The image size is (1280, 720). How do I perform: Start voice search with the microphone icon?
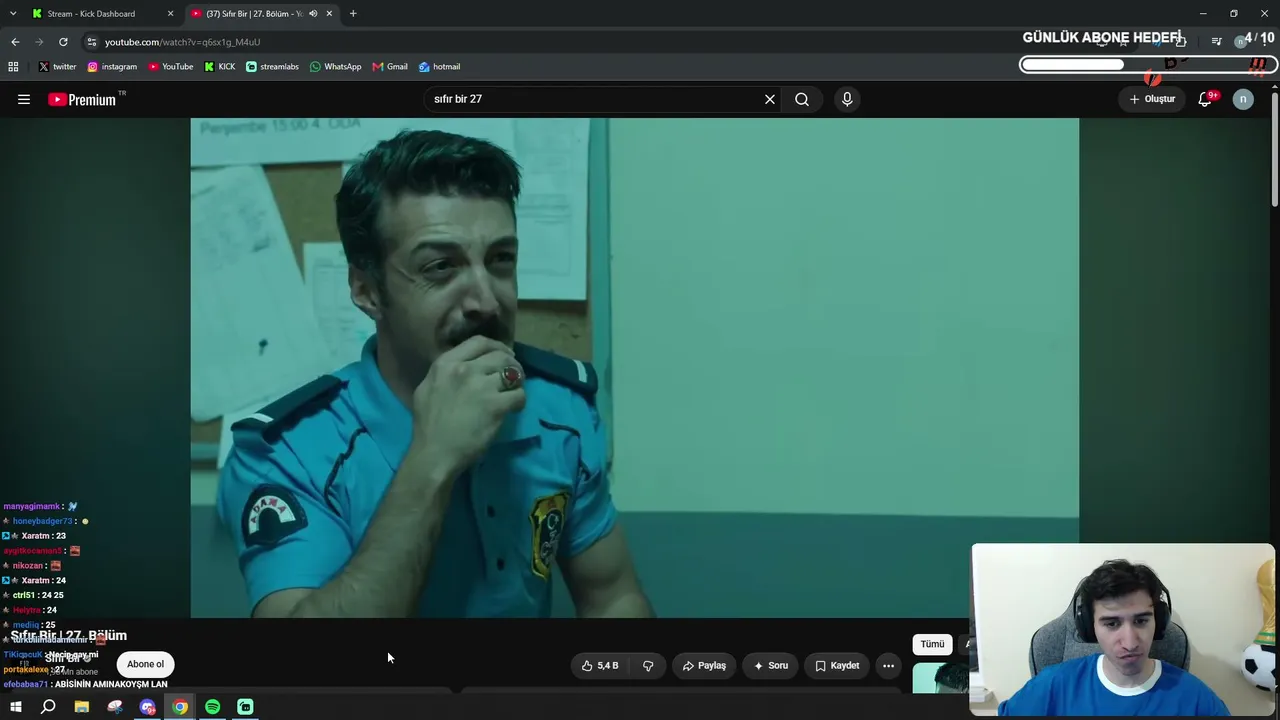(847, 99)
